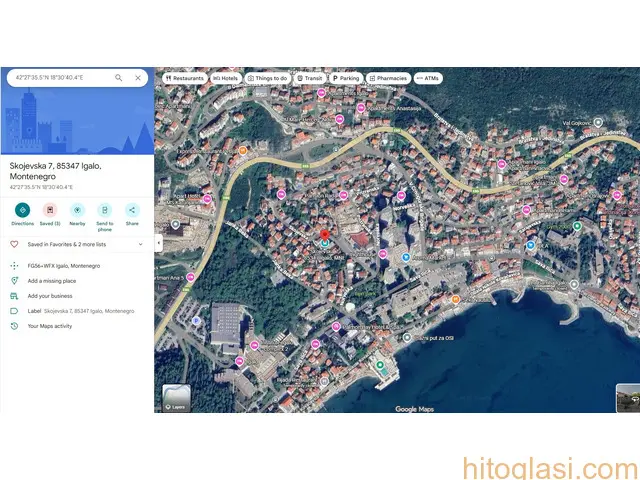Open Your Maps activity
640x480 pixels.
pos(50,326)
